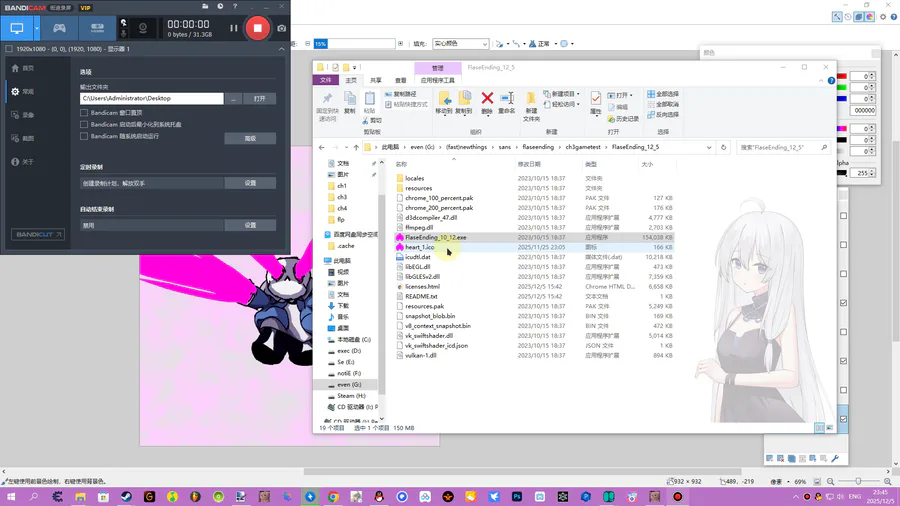Open the Bandicam Video sidebar tab
Screen dimensions: 900x506
[x=23, y=115]
